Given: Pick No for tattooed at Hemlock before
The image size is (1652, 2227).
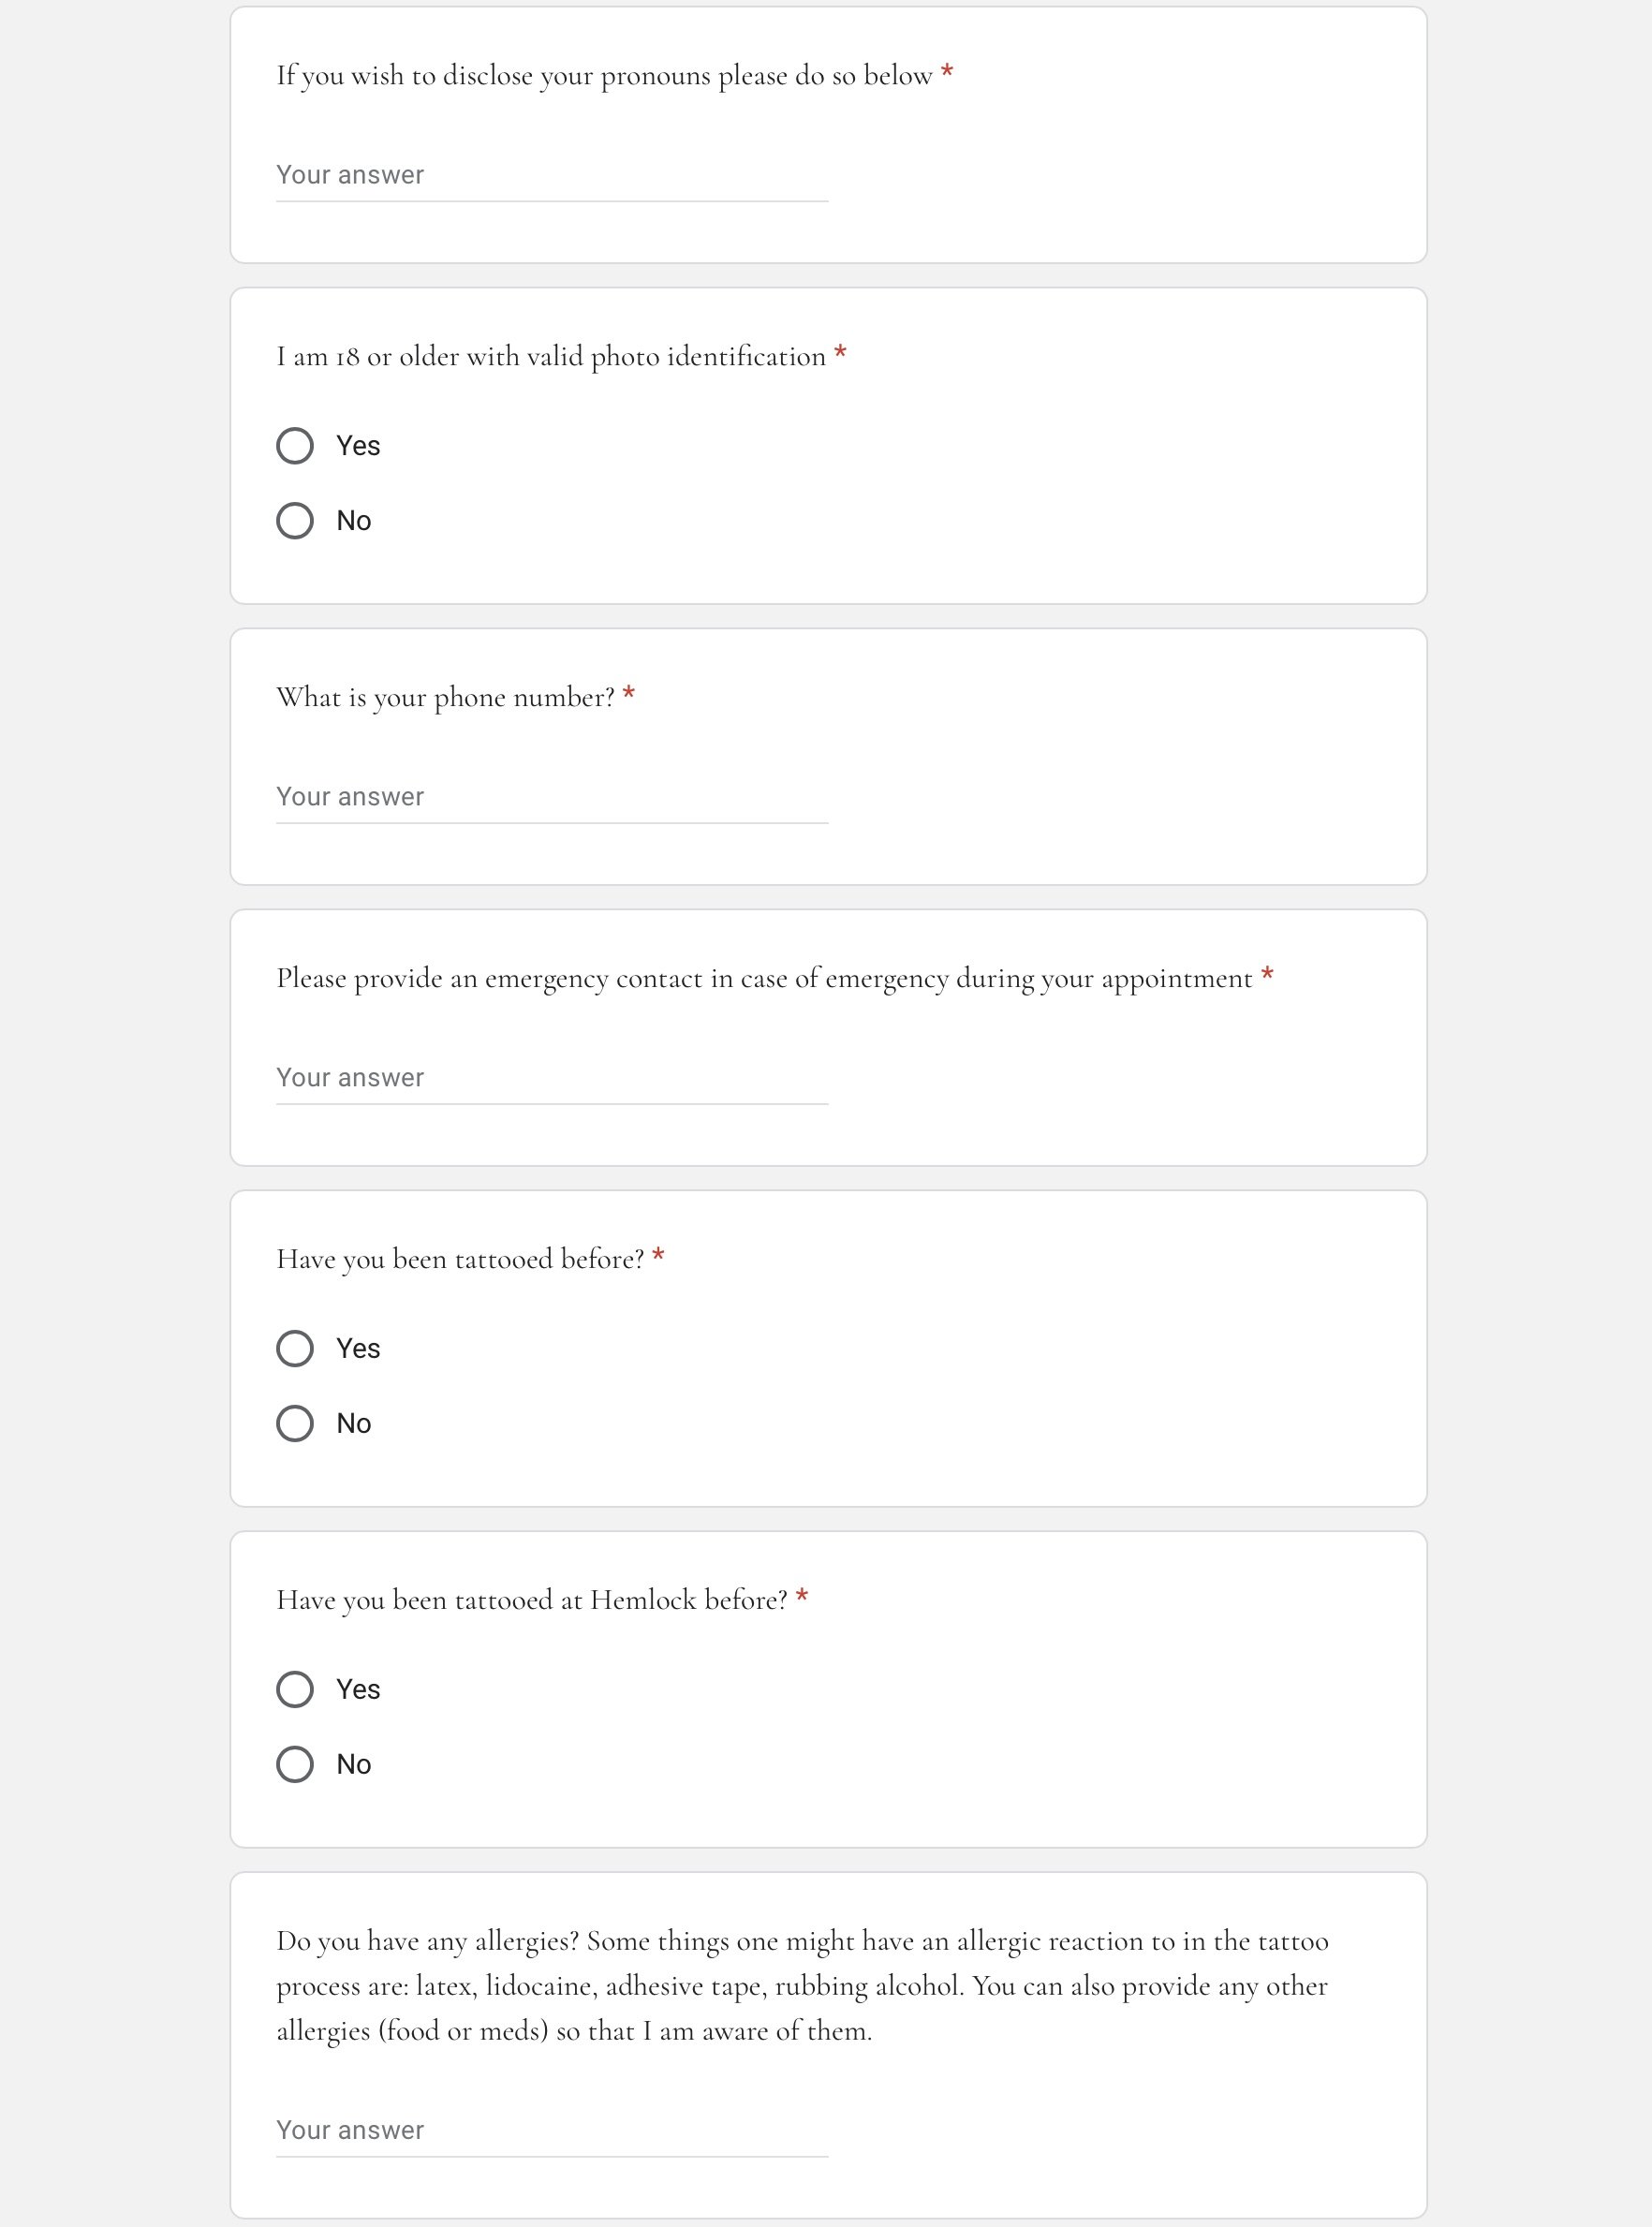Looking at the screenshot, I should coord(295,1765).
